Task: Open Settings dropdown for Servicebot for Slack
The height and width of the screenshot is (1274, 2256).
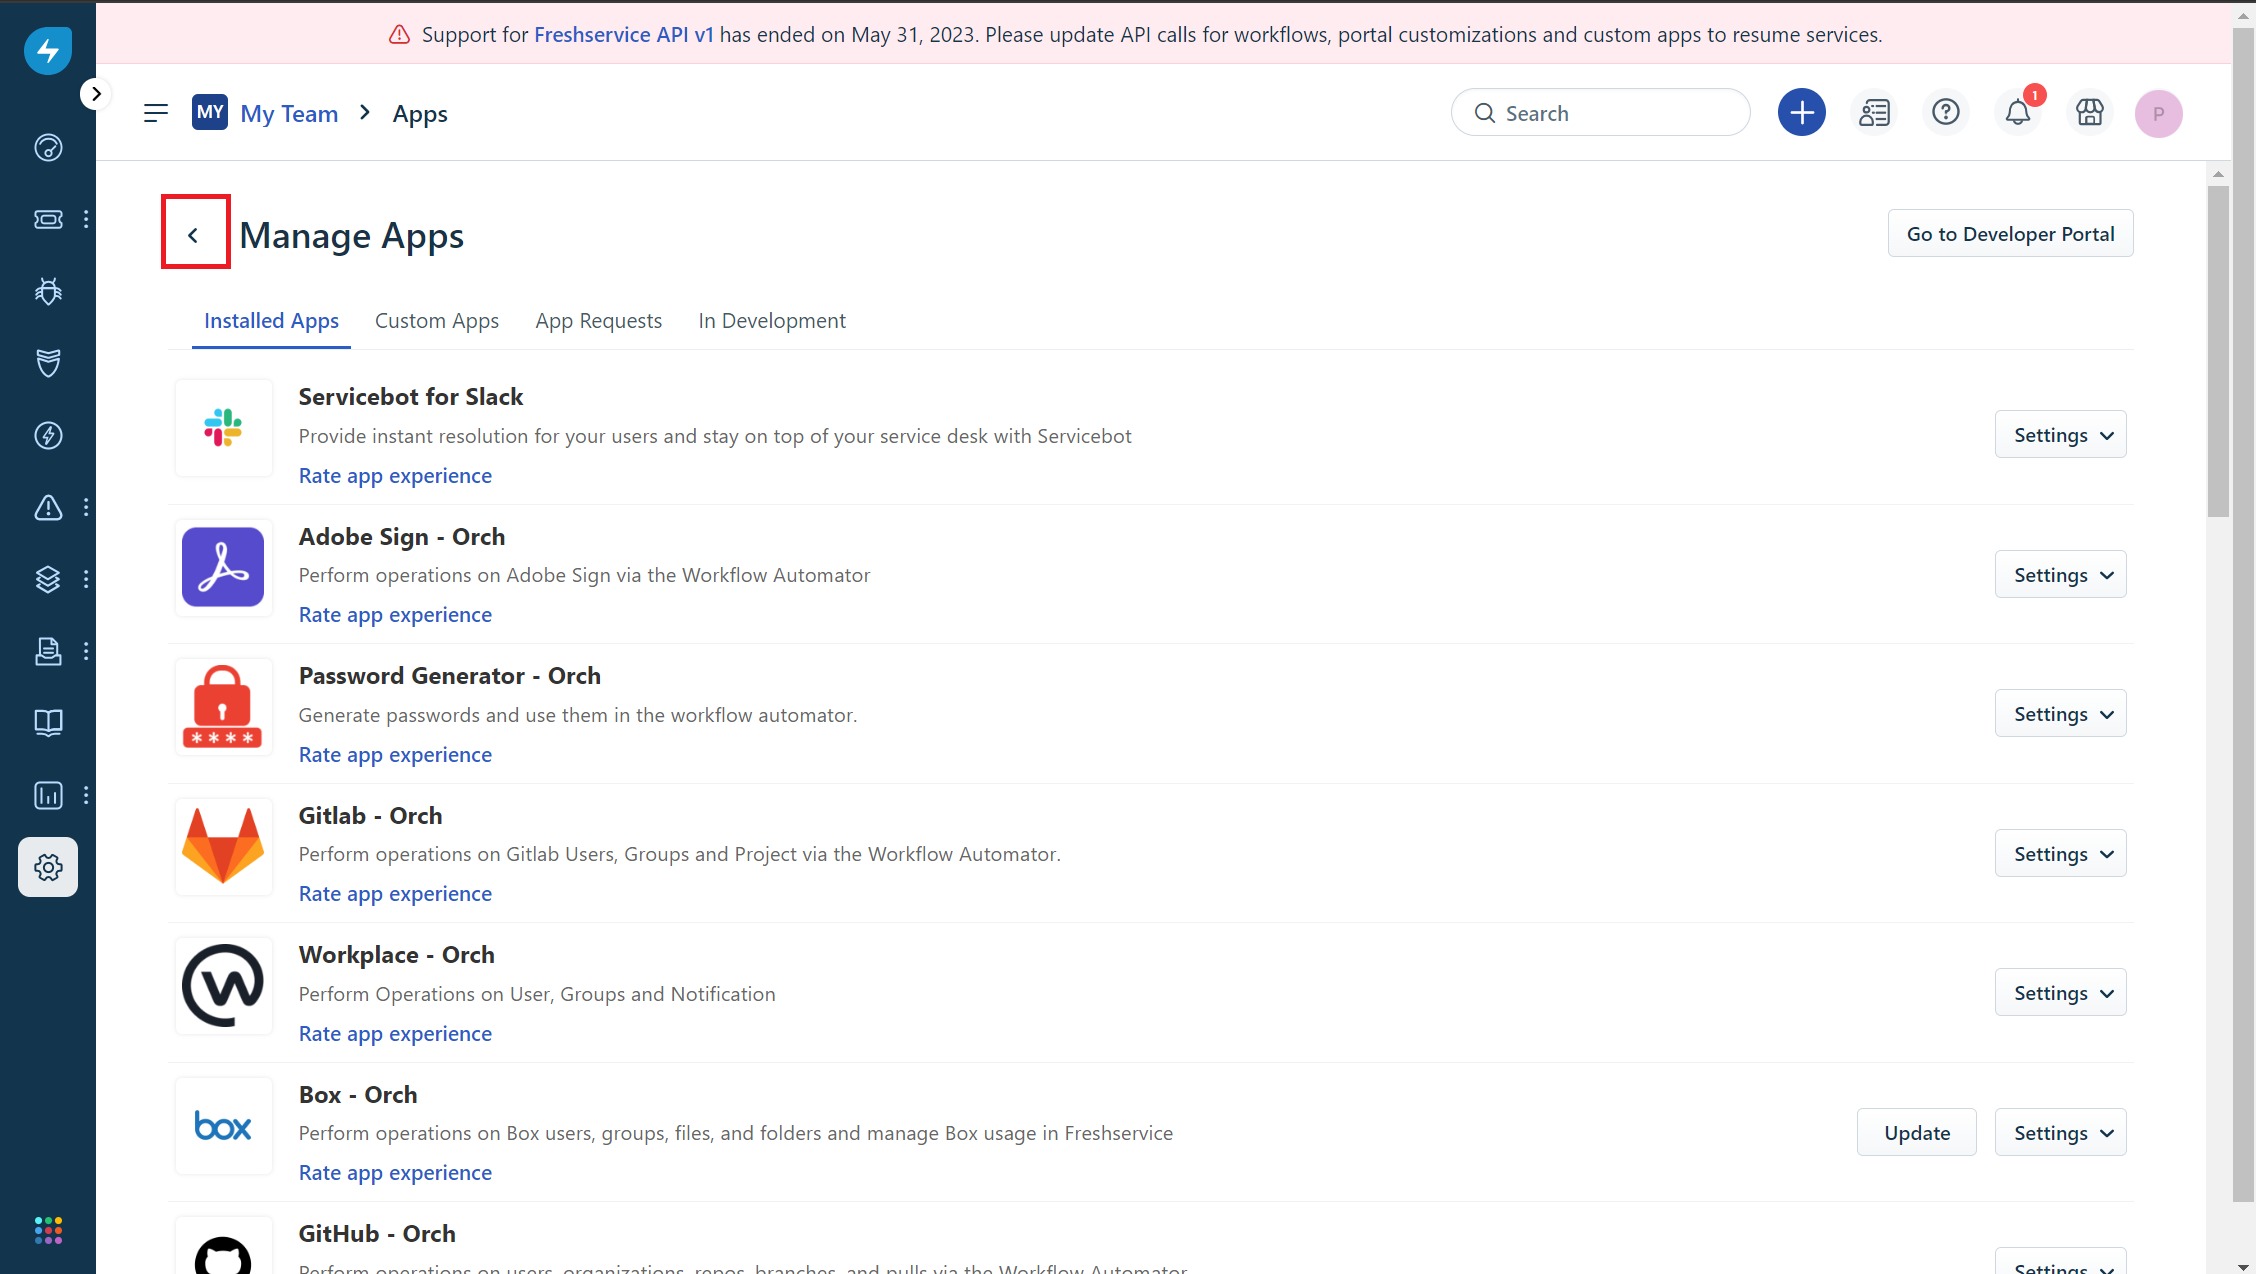Action: coord(2061,435)
